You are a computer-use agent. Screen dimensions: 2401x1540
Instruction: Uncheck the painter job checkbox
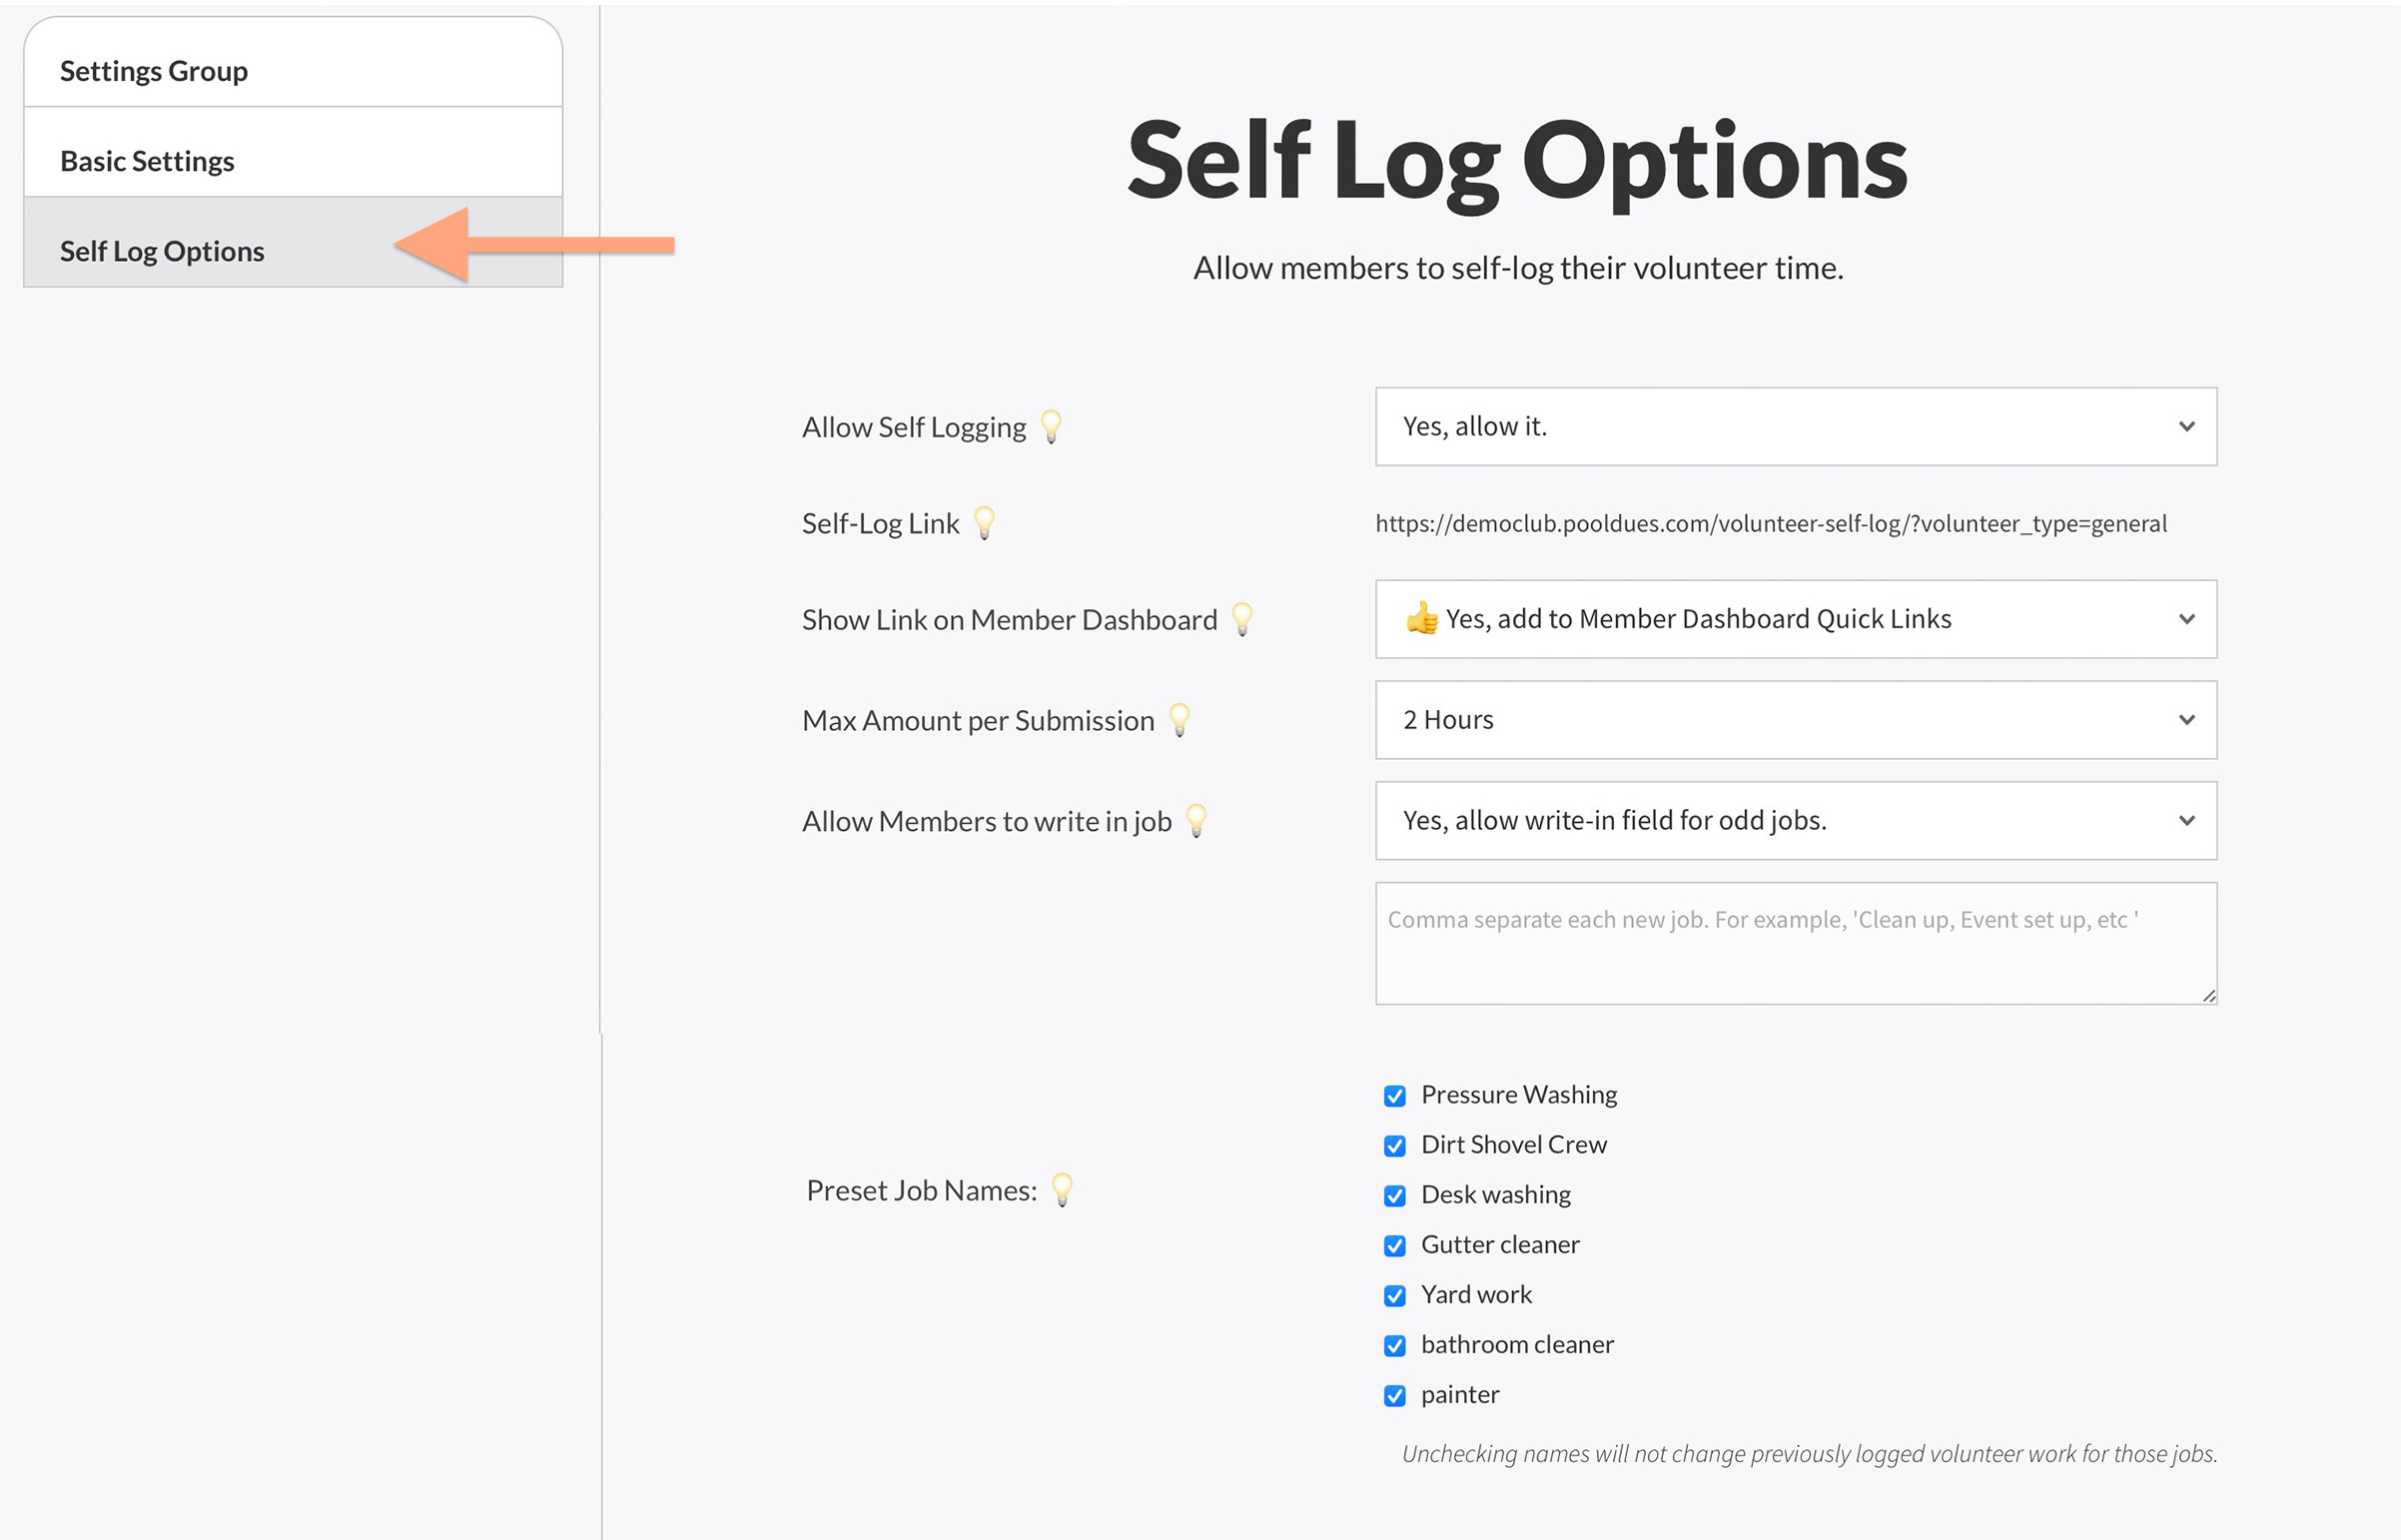[x=1395, y=1396]
